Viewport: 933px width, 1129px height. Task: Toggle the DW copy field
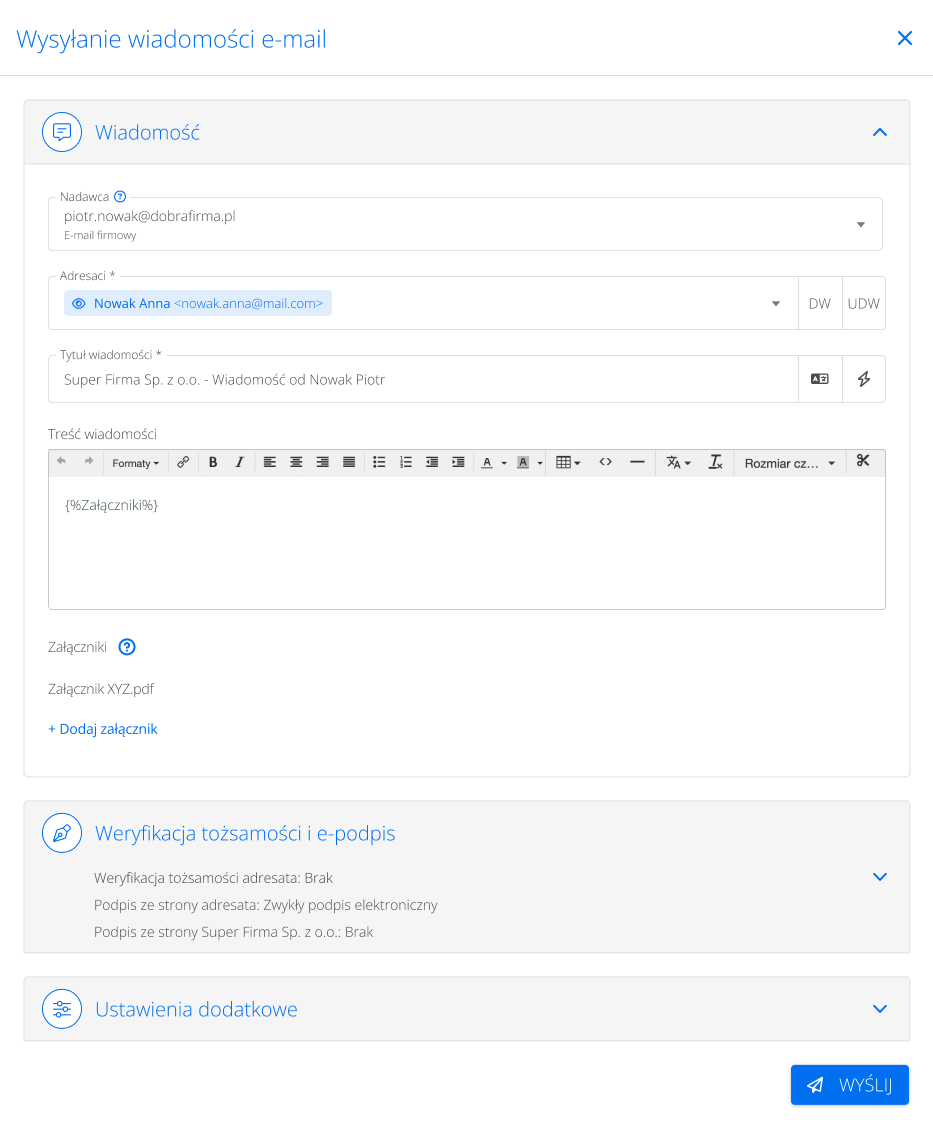pyautogui.click(x=820, y=303)
